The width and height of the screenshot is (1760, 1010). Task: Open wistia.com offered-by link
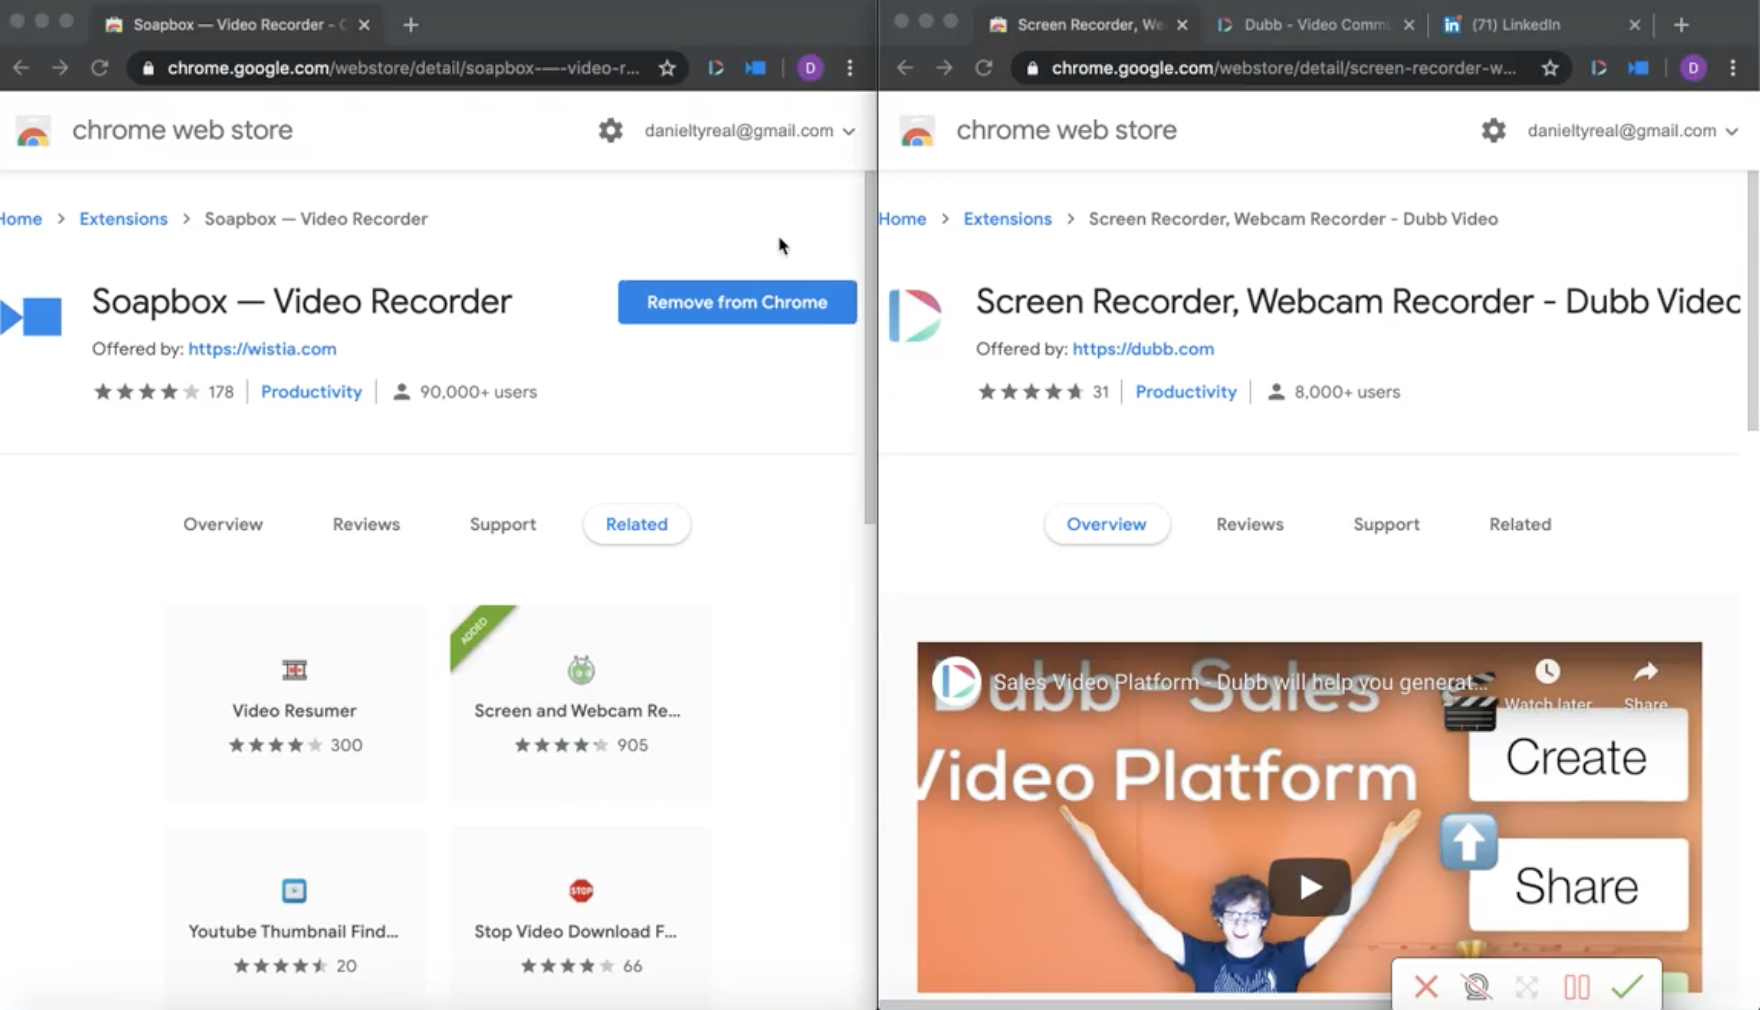262,349
